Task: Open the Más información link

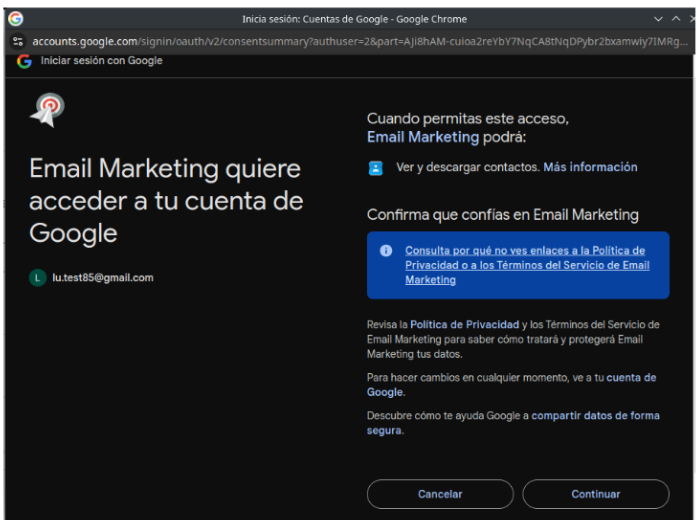Action: [x=590, y=167]
